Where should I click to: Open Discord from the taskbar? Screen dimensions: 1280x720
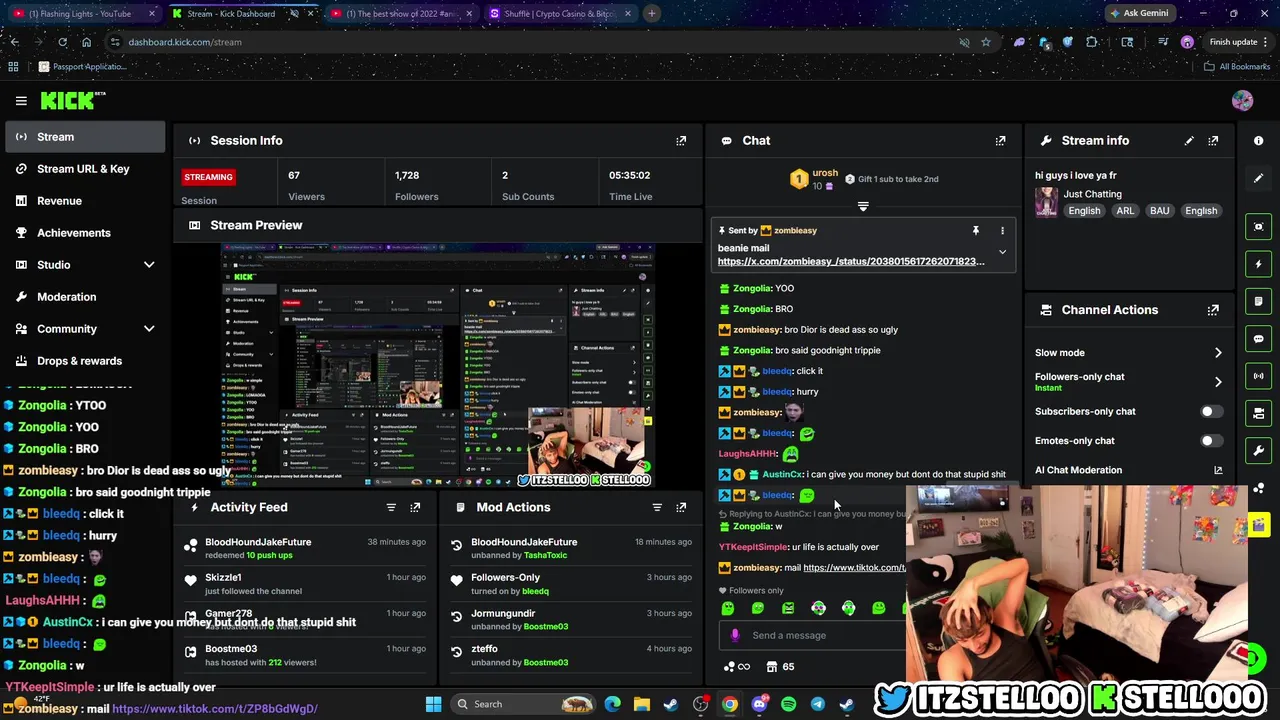coord(759,704)
